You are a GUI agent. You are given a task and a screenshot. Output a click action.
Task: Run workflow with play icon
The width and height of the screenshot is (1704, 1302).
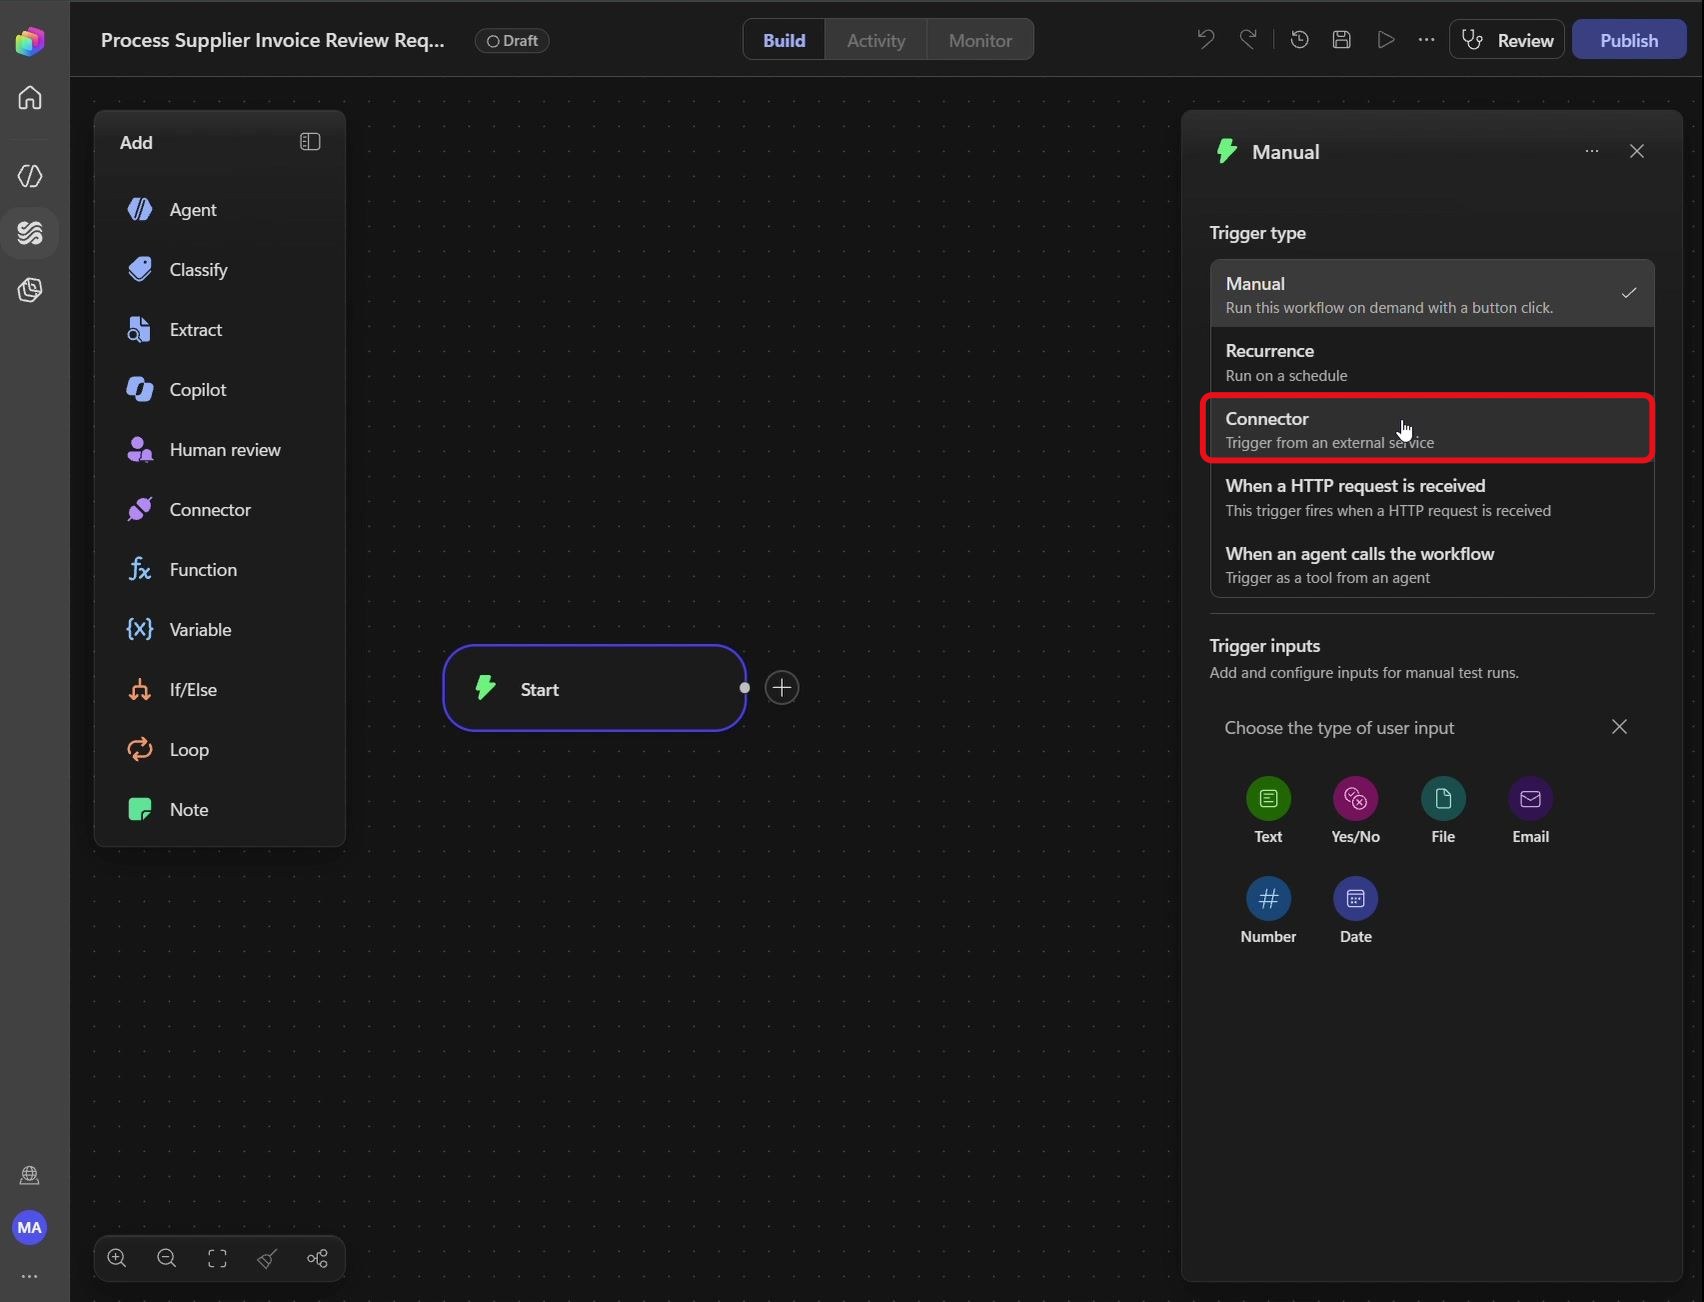pyautogui.click(x=1385, y=40)
